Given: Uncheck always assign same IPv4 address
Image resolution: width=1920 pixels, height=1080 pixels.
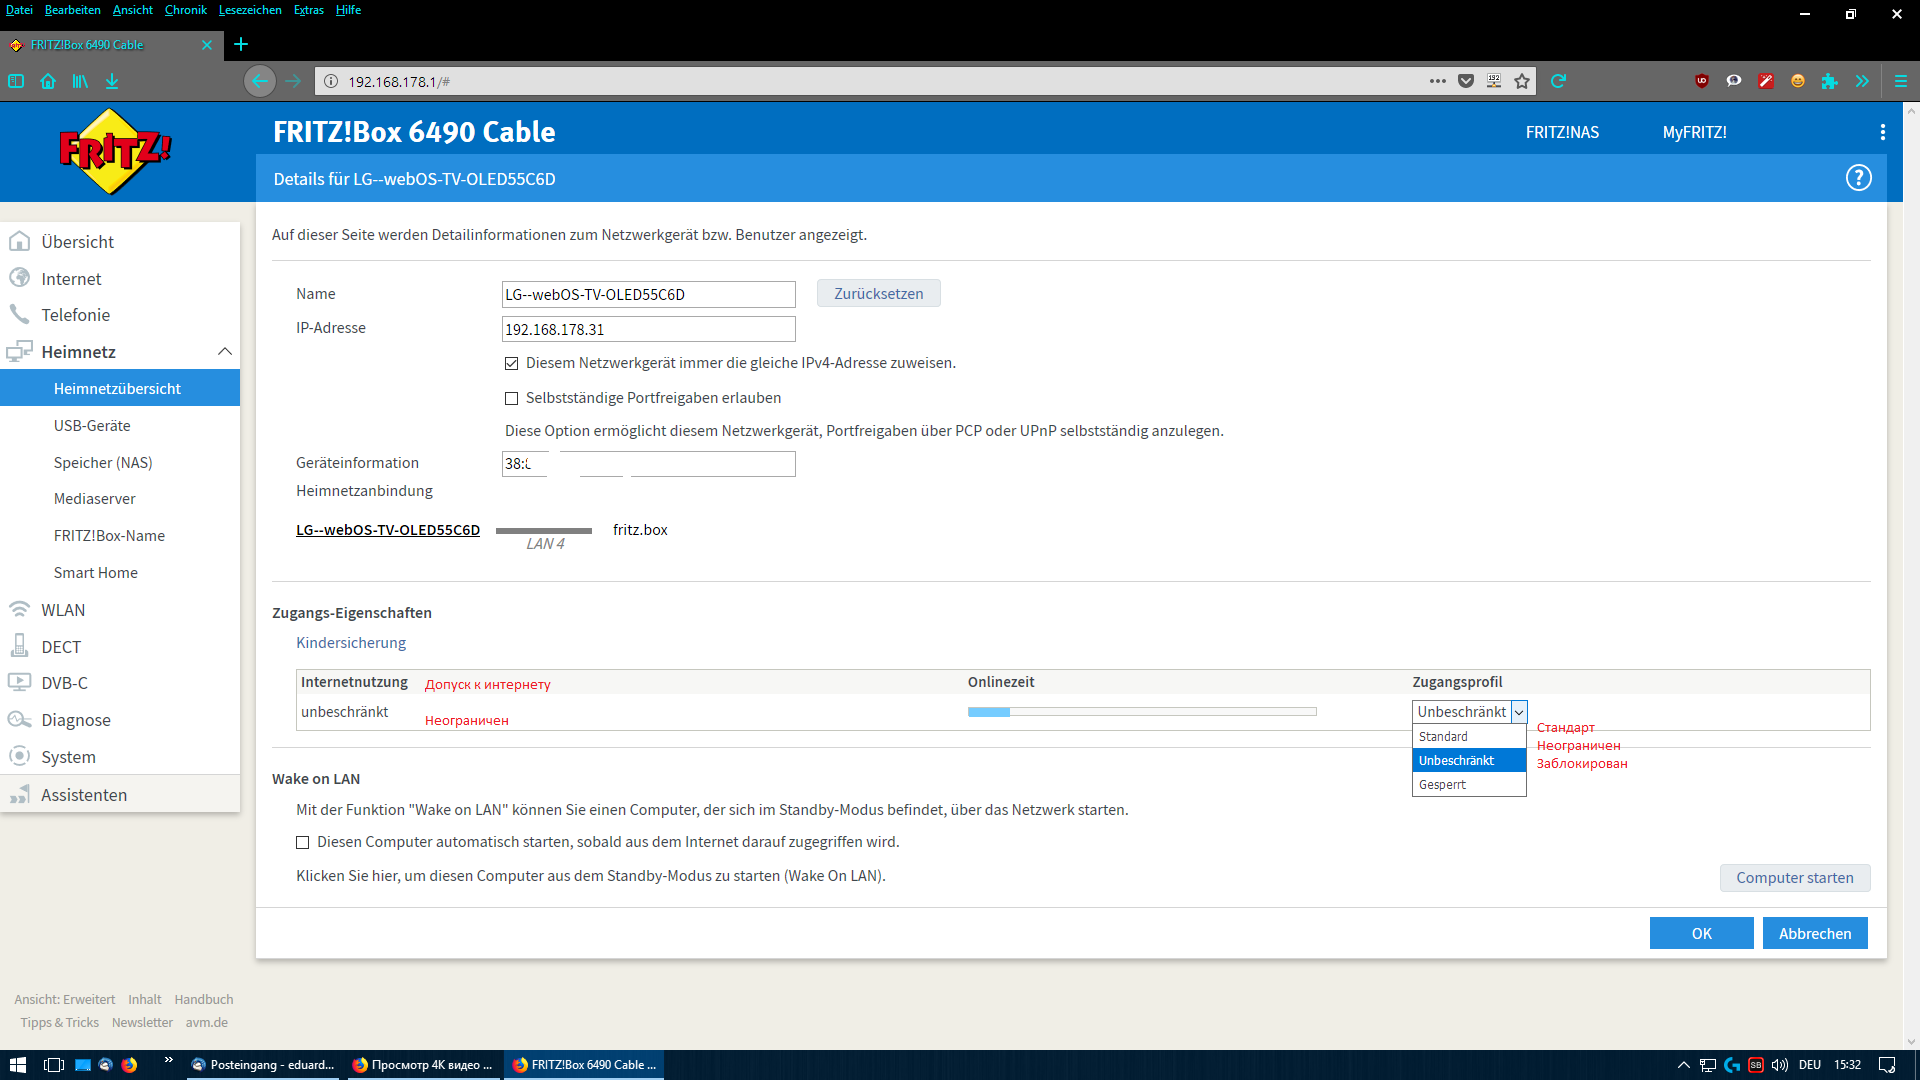Looking at the screenshot, I should 511,363.
